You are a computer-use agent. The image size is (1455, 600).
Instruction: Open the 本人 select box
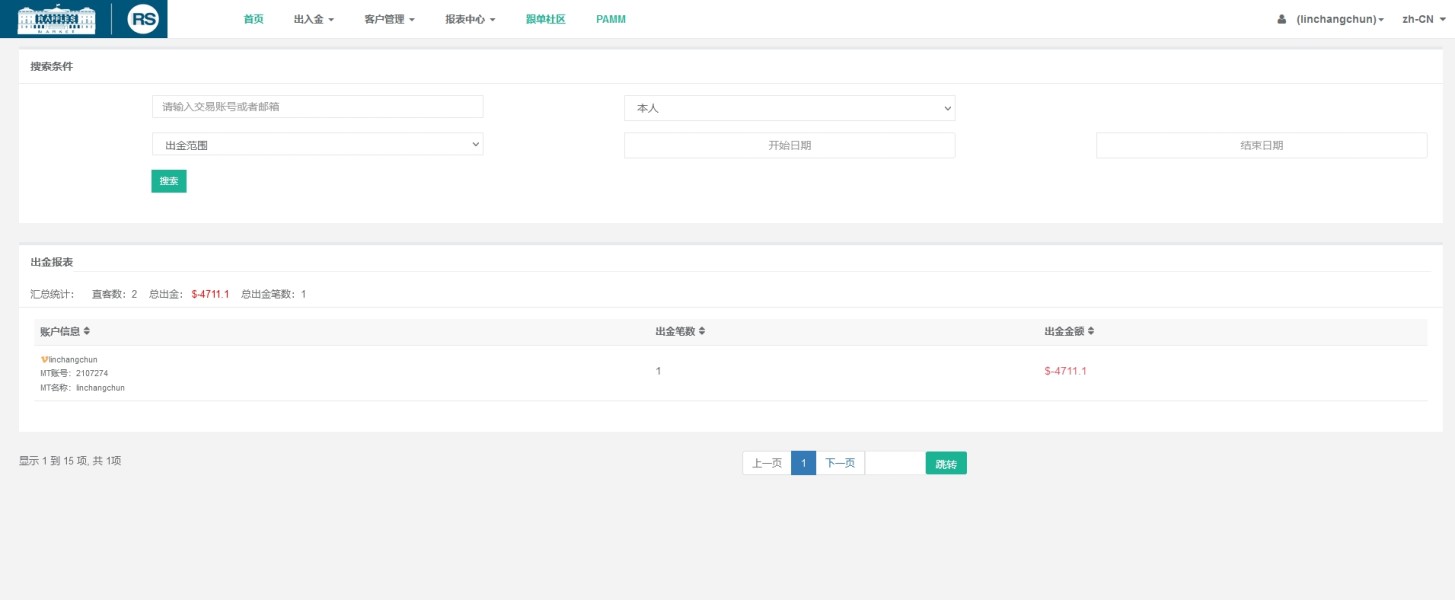(789, 108)
